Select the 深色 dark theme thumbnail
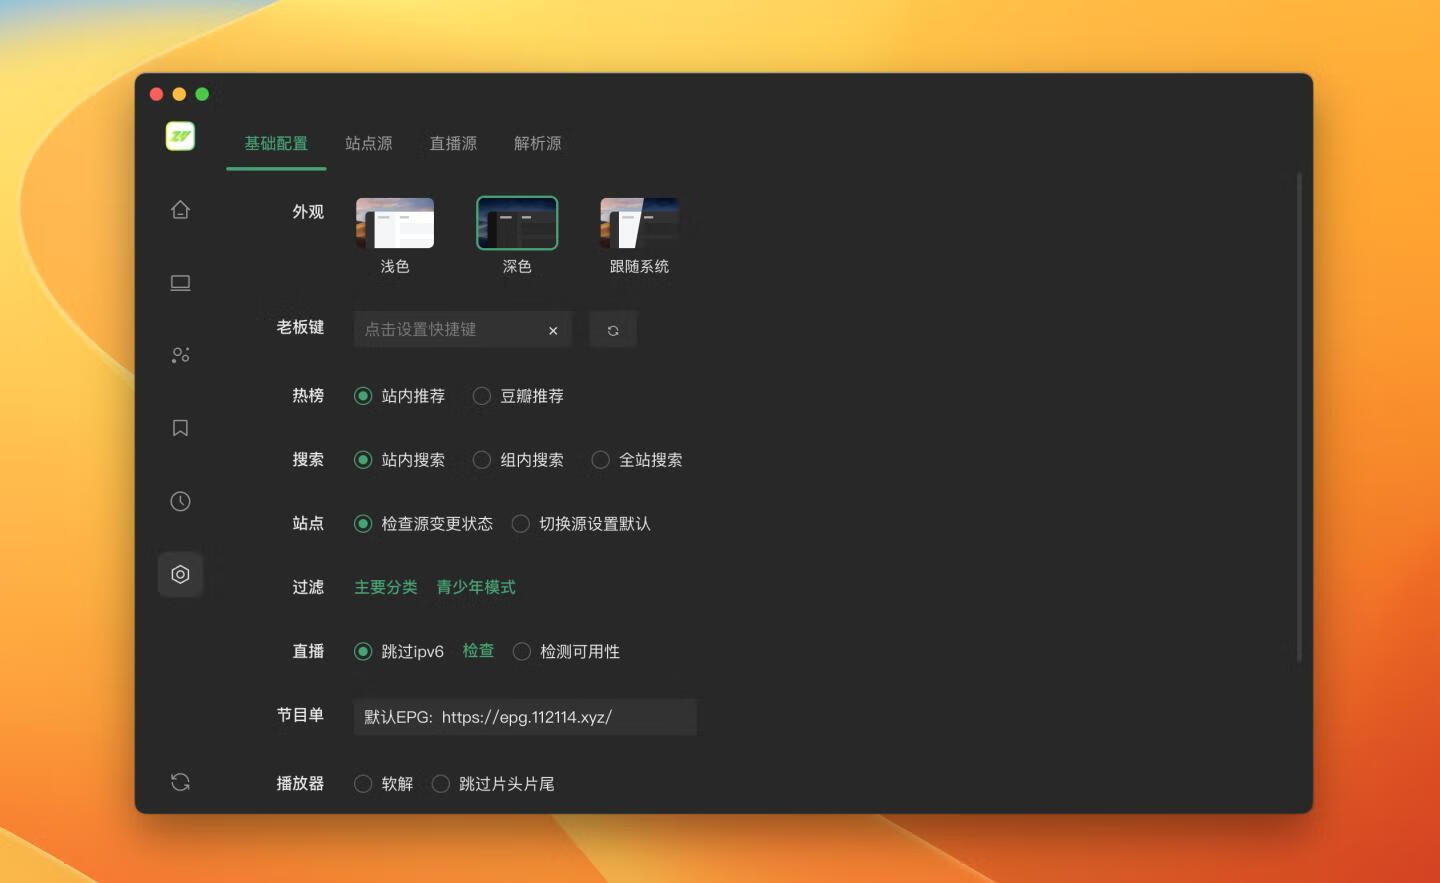This screenshot has height=883, width=1440. coord(517,223)
